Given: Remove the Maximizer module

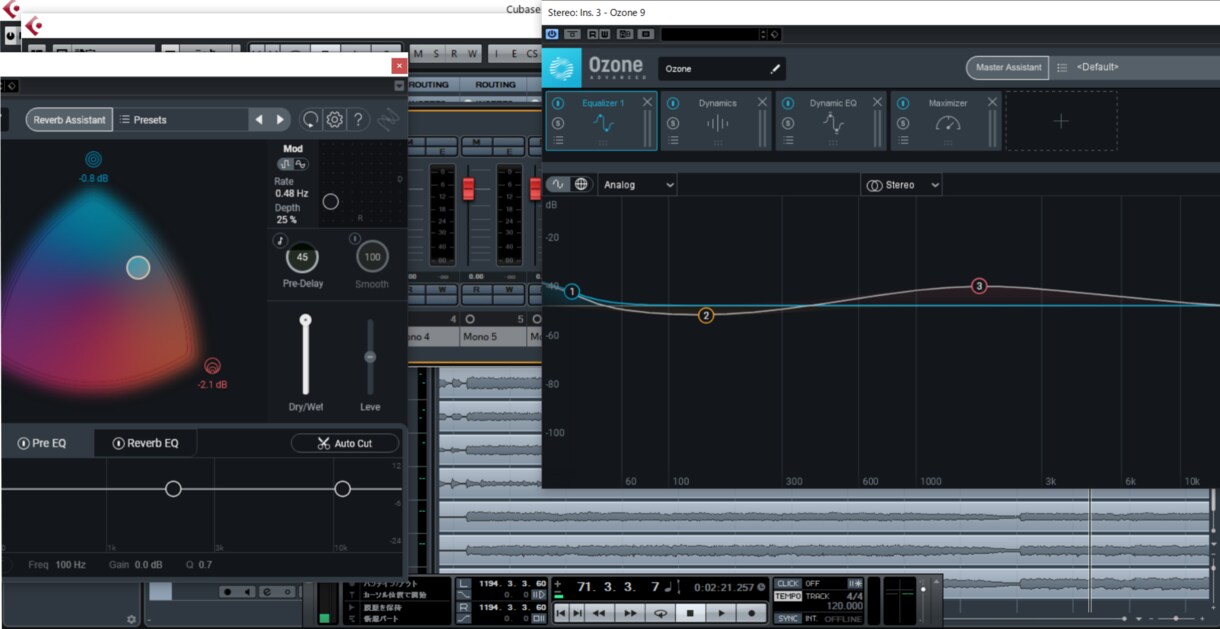Looking at the screenshot, I should click(993, 103).
